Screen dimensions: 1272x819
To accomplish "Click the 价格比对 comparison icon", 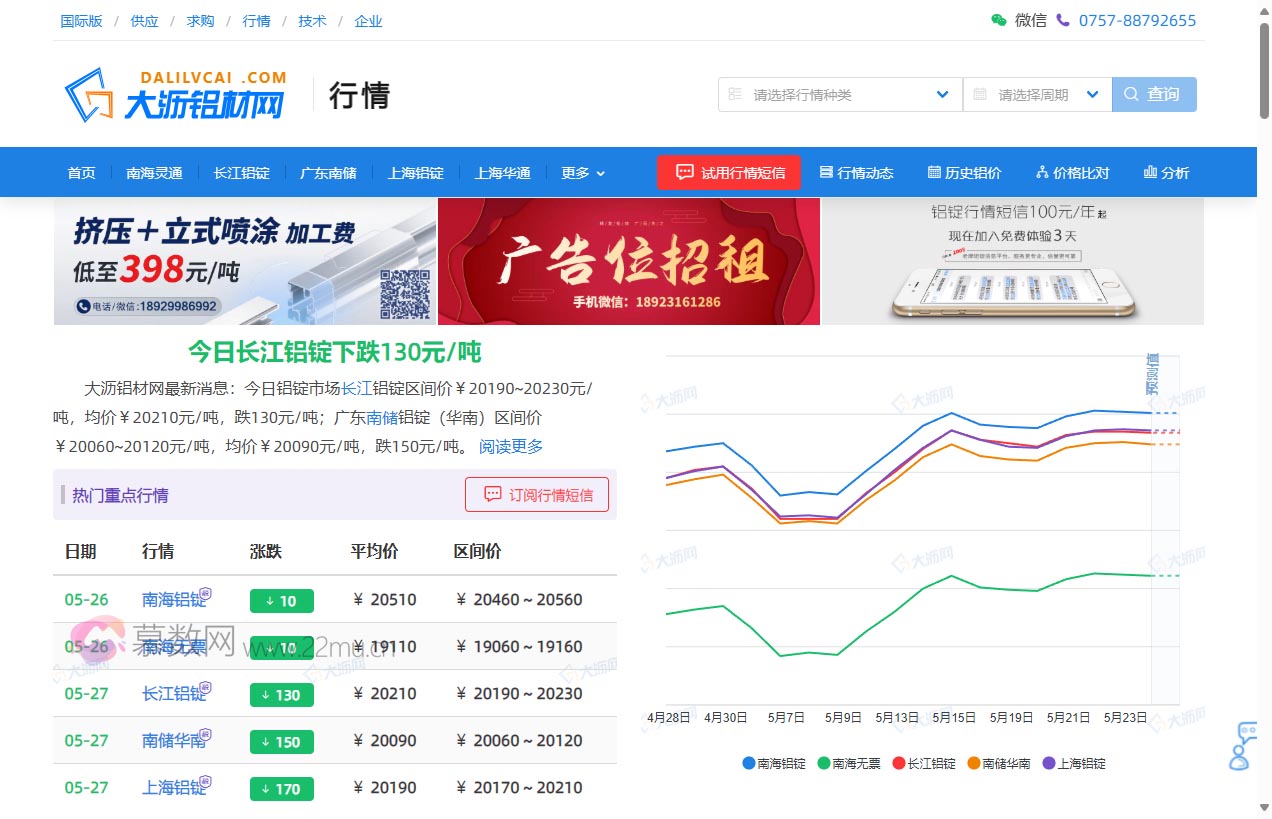I will 1042,172.
